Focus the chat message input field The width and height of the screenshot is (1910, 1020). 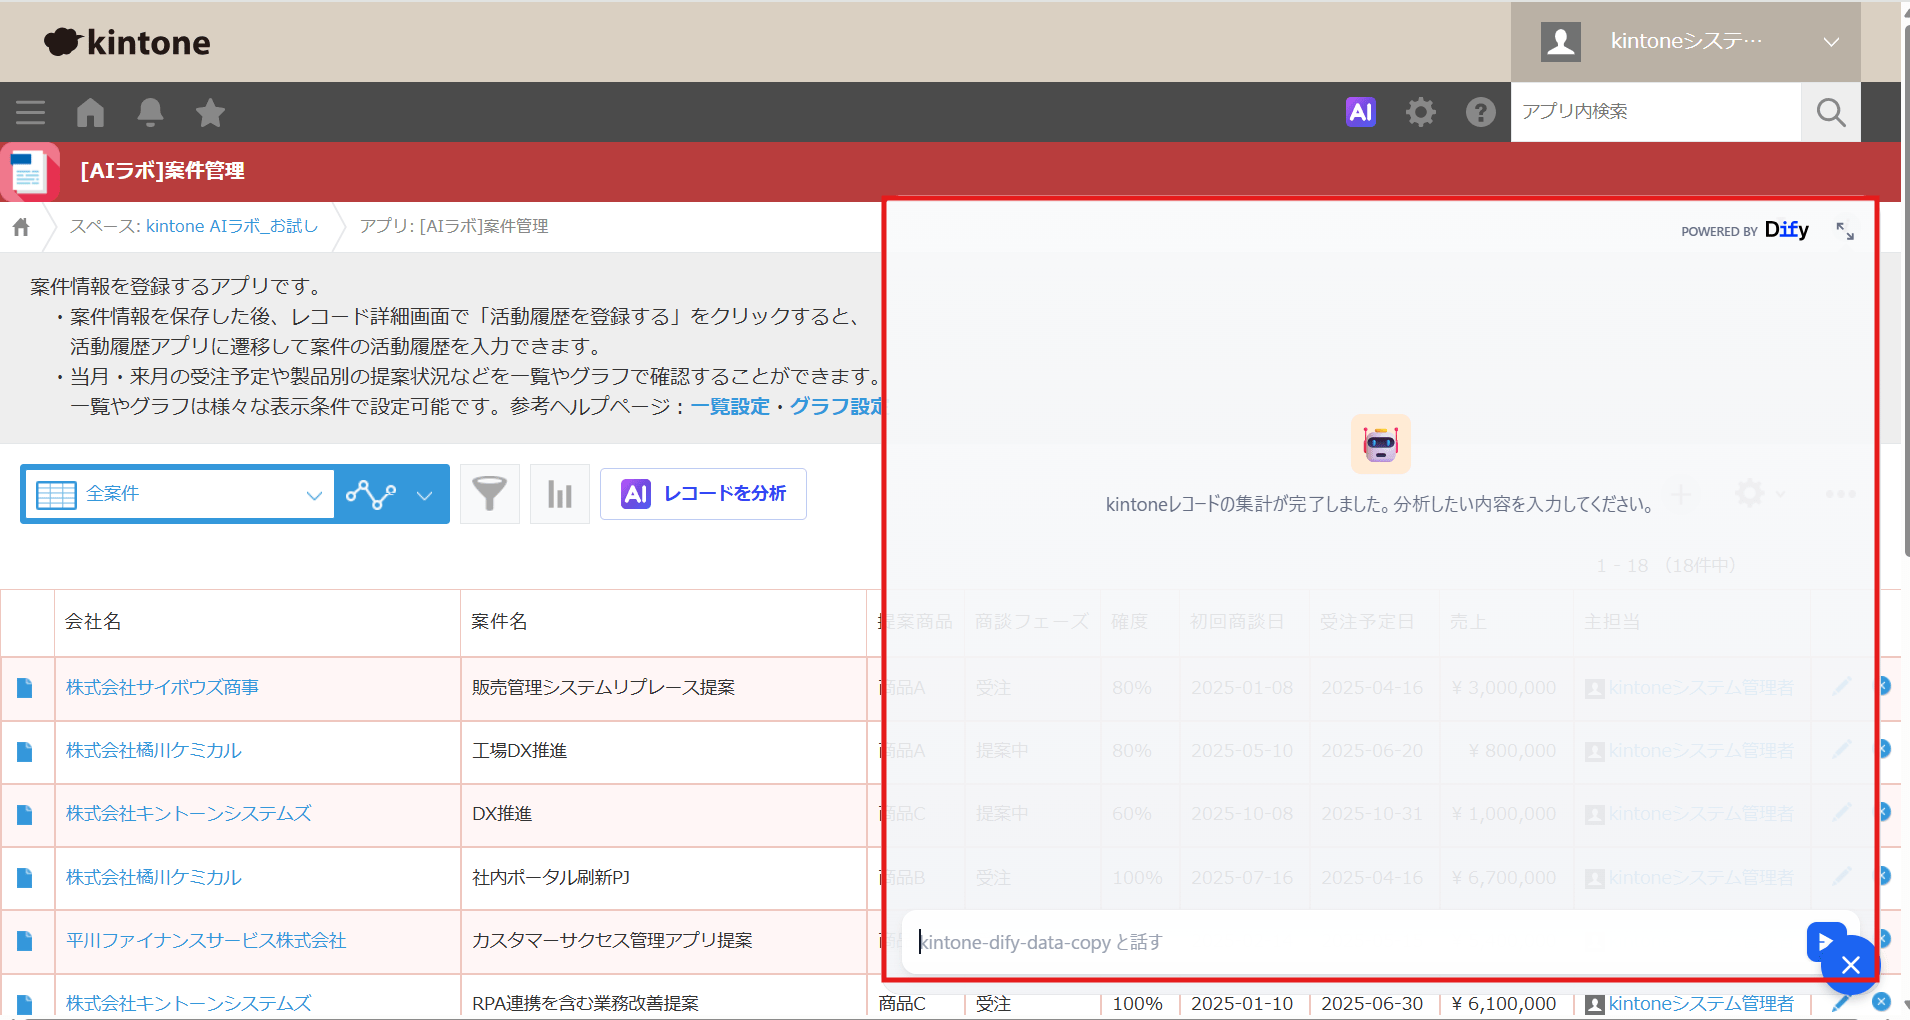tap(1350, 942)
